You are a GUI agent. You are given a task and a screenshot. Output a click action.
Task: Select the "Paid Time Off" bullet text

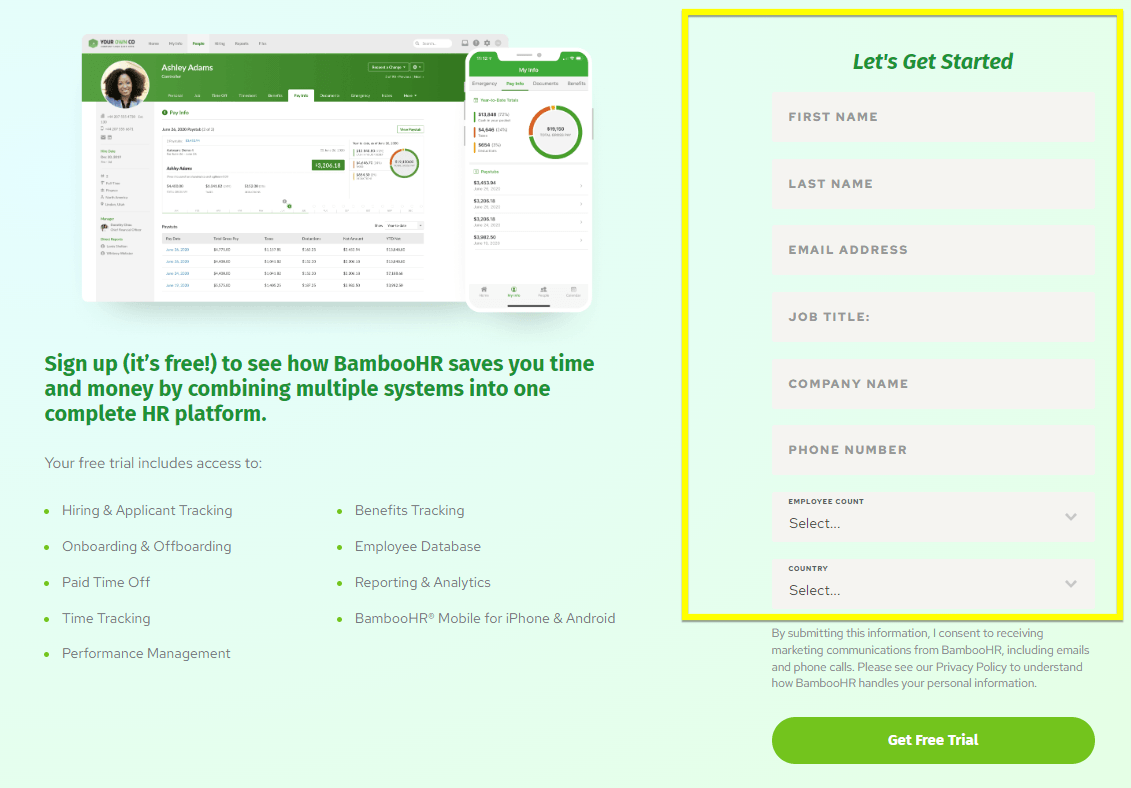[x=106, y=582]
